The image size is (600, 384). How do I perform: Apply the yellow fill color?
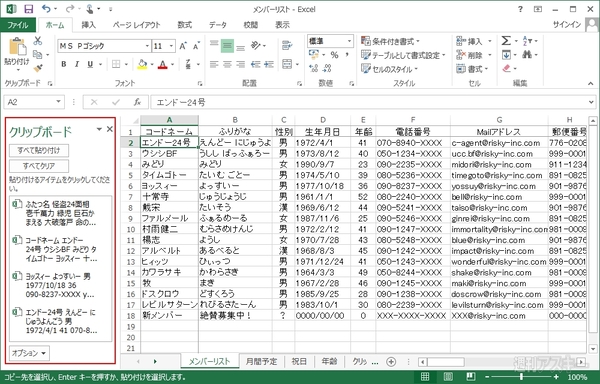(x=142, y=64)
